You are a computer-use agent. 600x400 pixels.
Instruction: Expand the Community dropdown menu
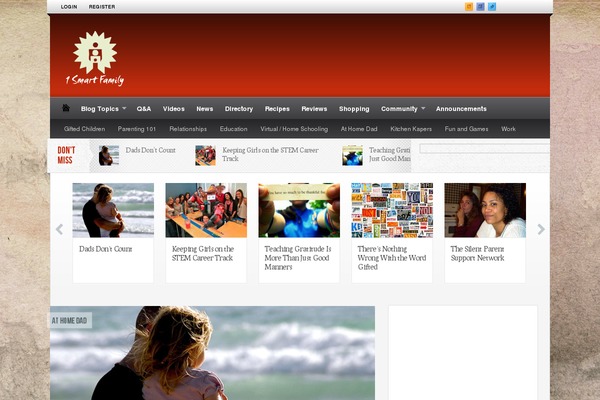click(x=403, y=109)
